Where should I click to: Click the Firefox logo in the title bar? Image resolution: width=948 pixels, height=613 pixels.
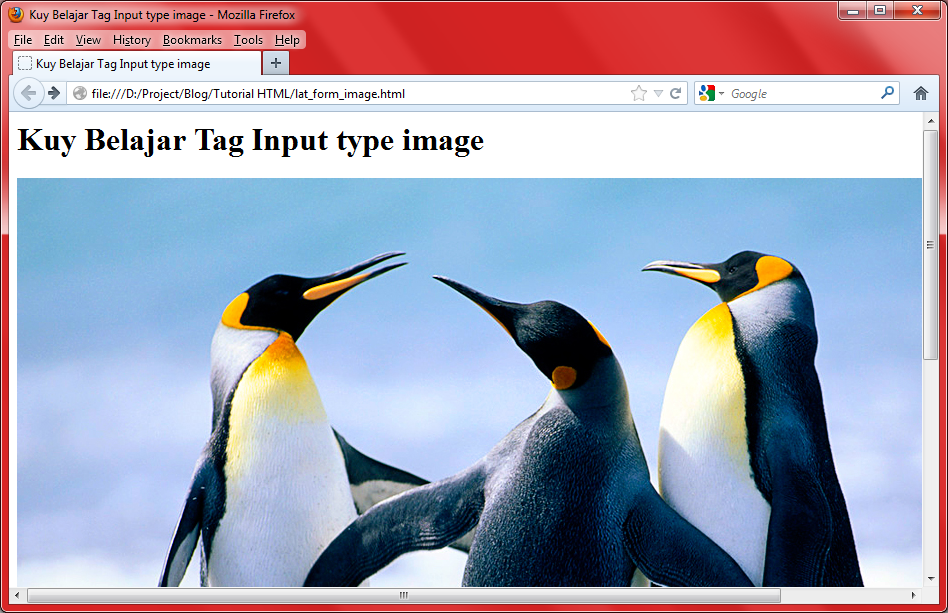tap(13, 12)
